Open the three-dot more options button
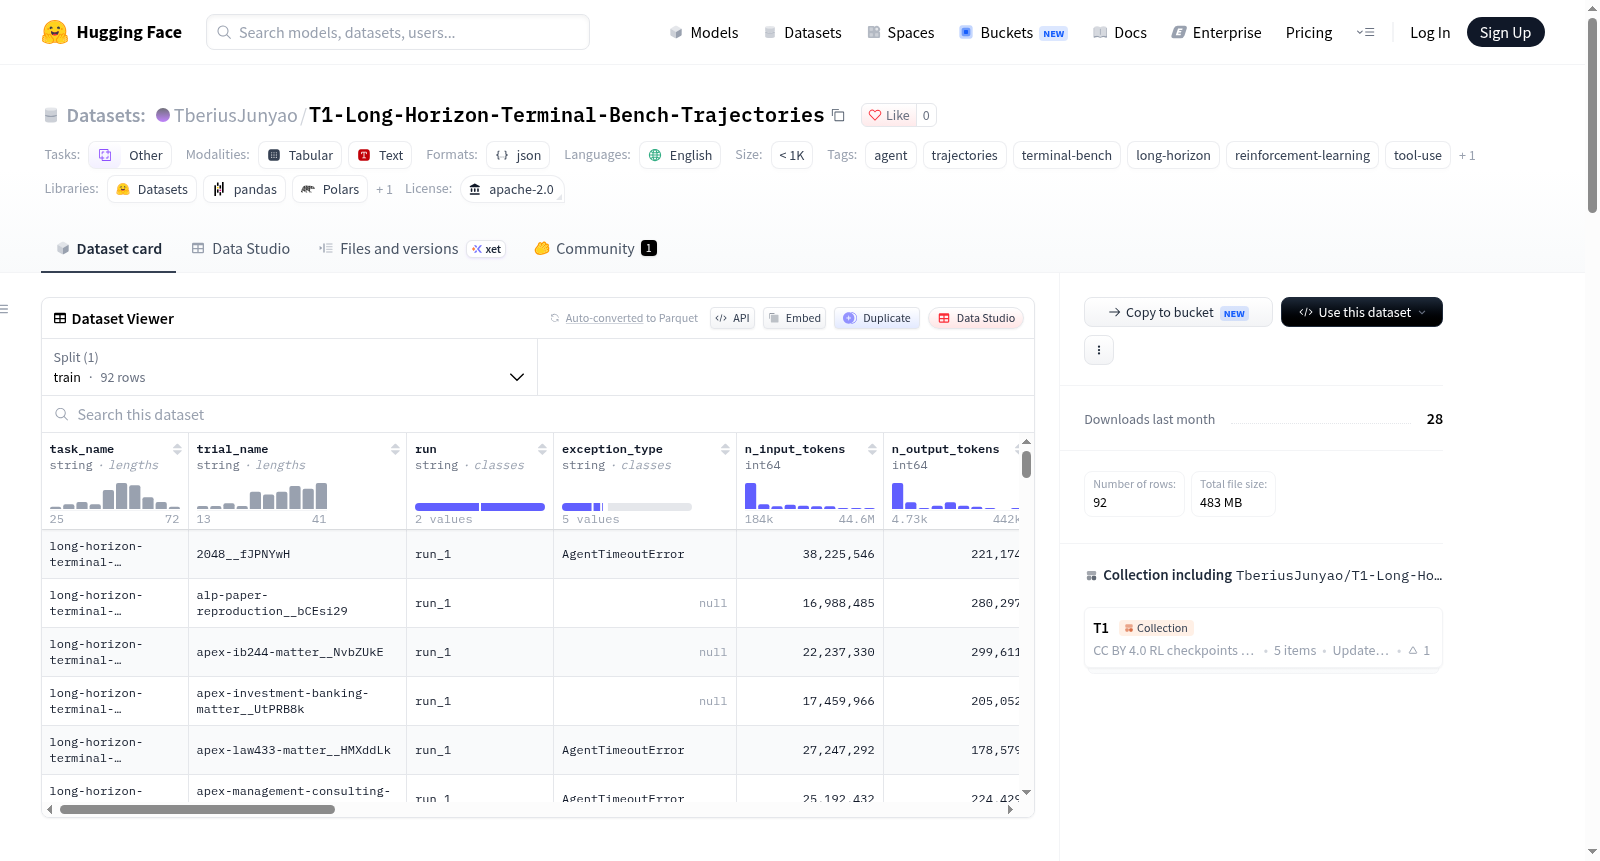 (x=1099, y=350)
